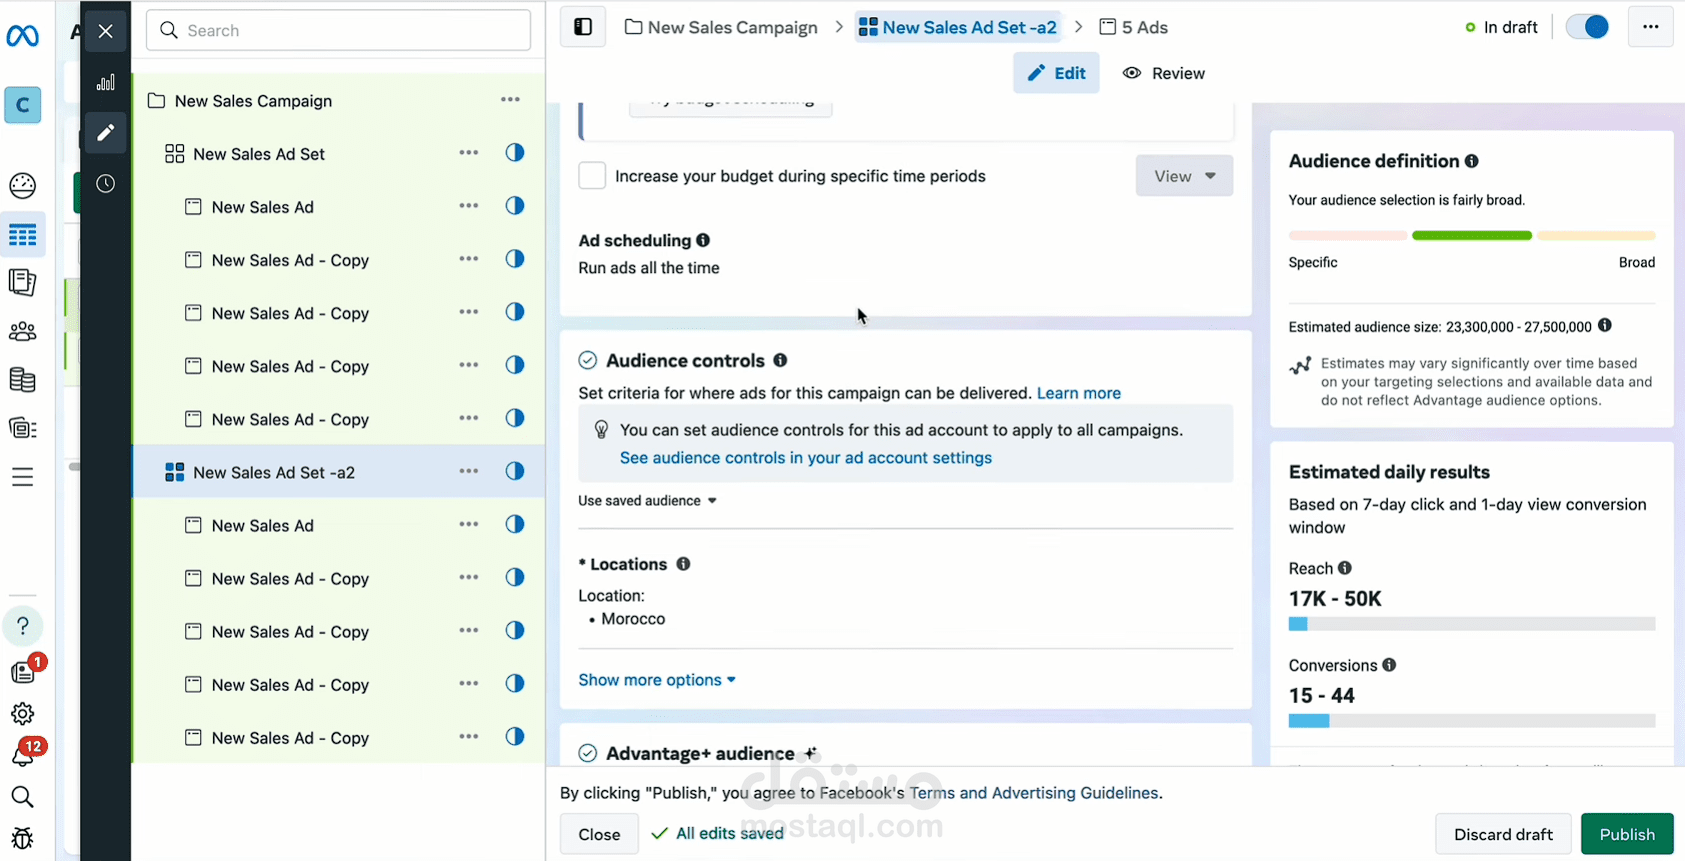Toggle the ad set on/off switch
Image resolution: width=1685 pixels, height=861 pixels.
click(1587, 27)
